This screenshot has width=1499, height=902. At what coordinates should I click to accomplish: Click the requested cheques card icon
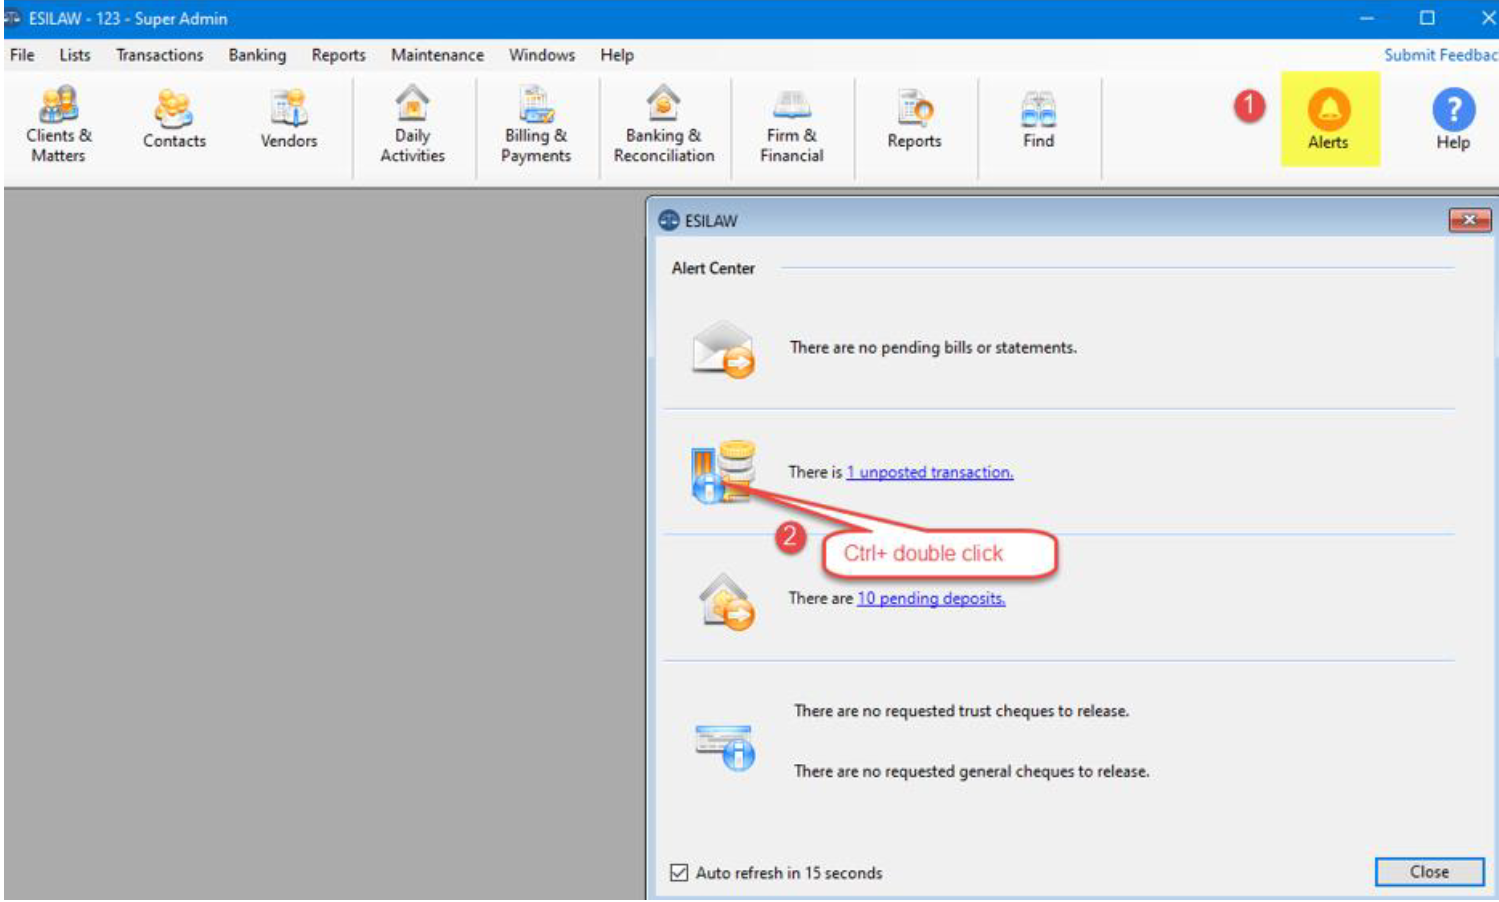[725, 747]
